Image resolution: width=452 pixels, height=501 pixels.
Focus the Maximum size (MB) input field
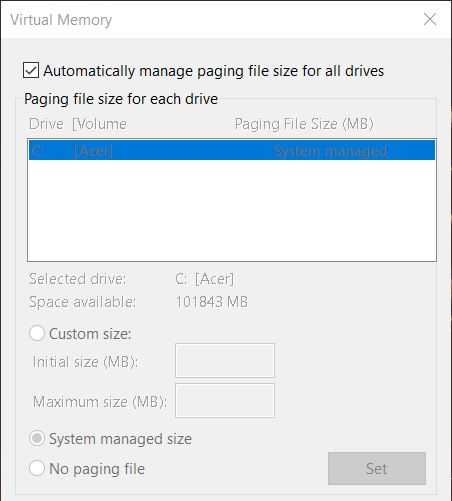click(225, 400)
